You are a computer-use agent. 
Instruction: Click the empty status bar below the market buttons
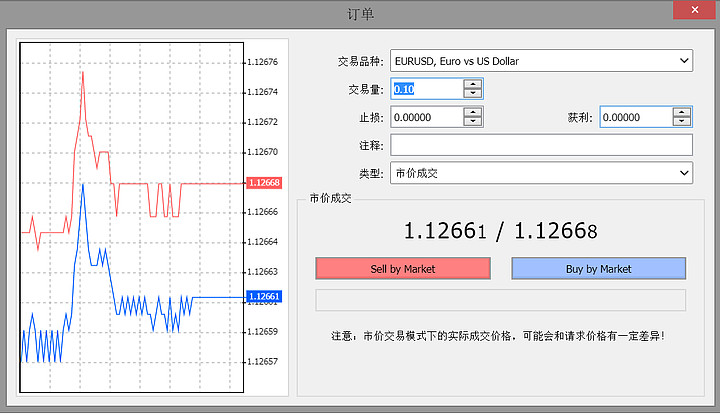coord(500,300)
